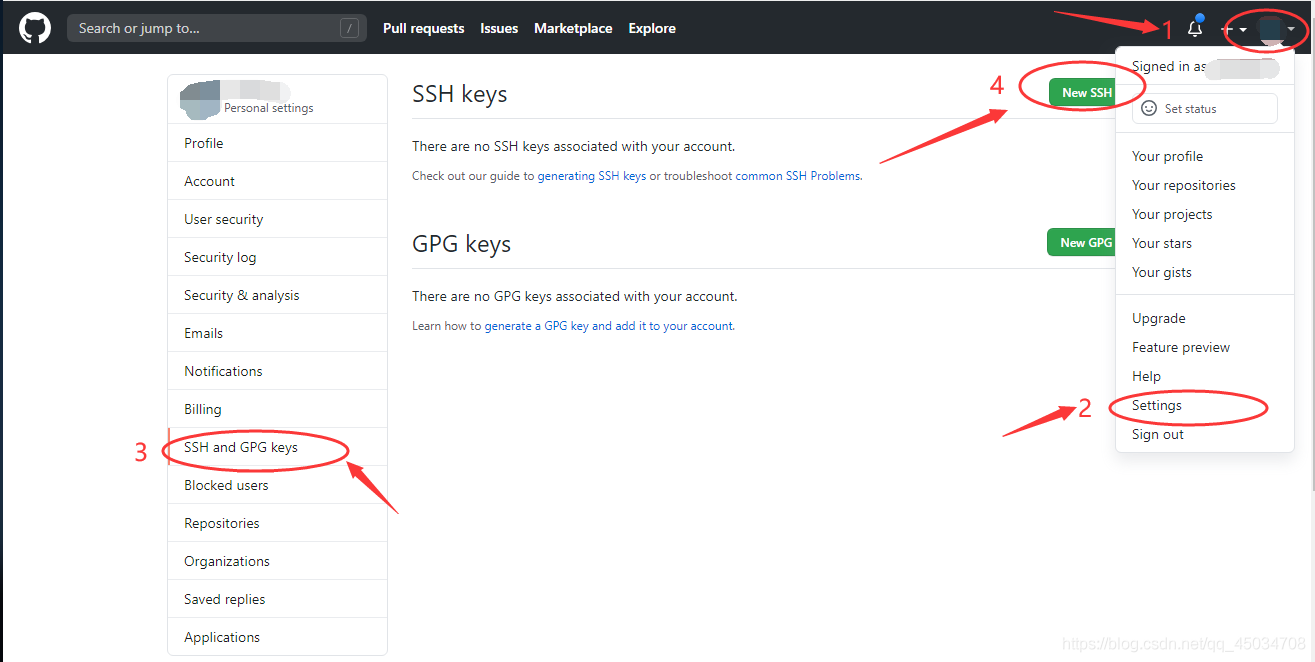This screenshot has width=1315, height=662.
Task: Go to Pull requests in the header
Action: point(424,28)
